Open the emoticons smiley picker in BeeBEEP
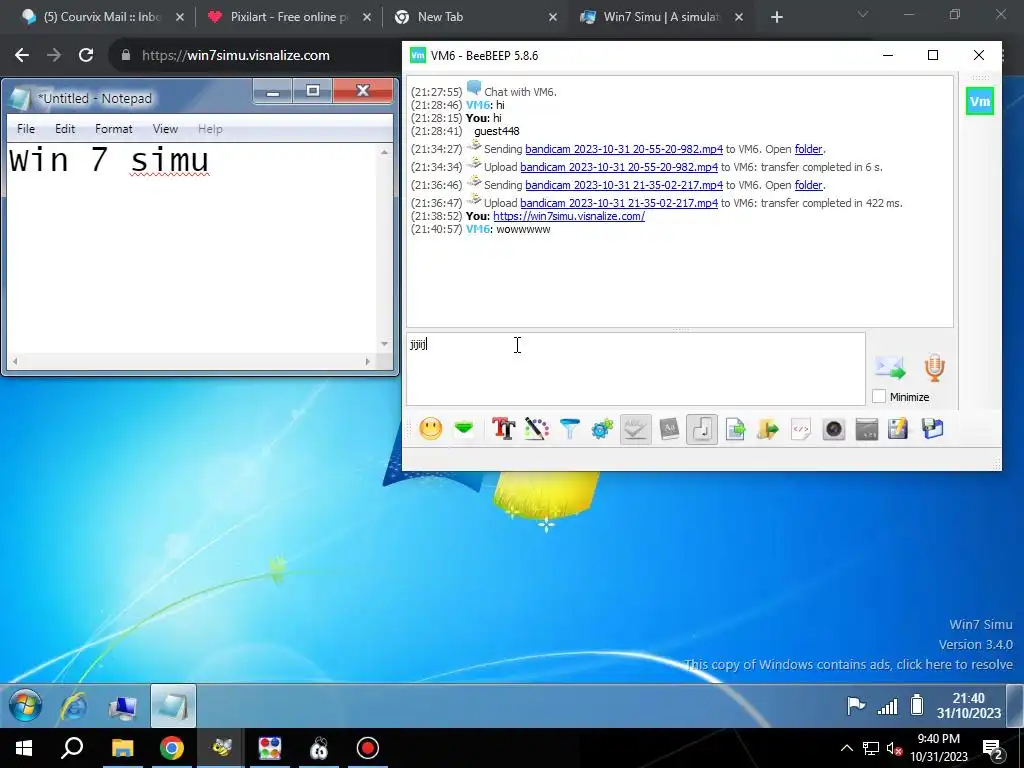1024x768 pixels. coord(430,429)
